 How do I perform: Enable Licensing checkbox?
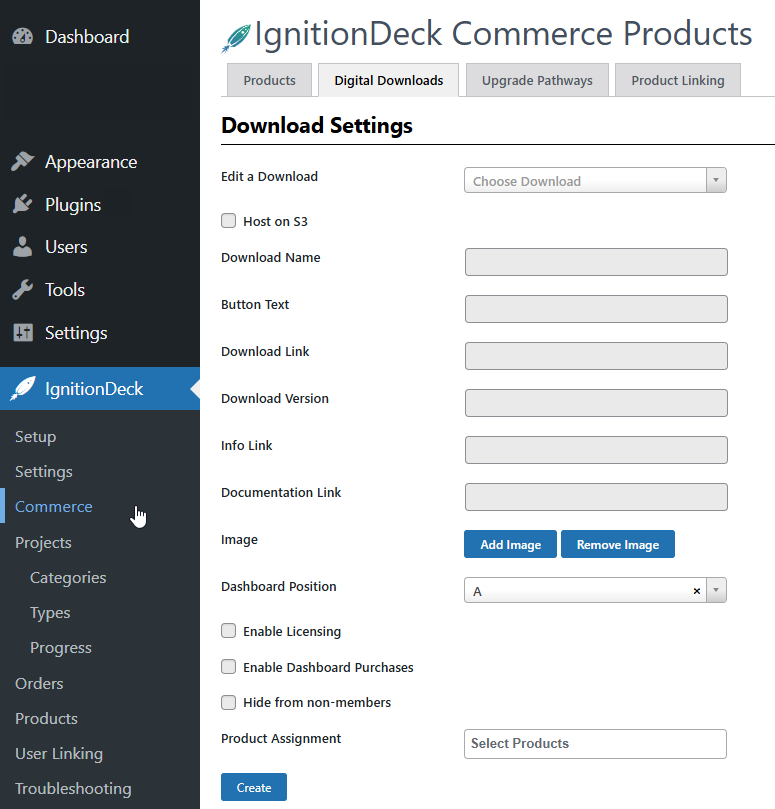coord(229,631)
